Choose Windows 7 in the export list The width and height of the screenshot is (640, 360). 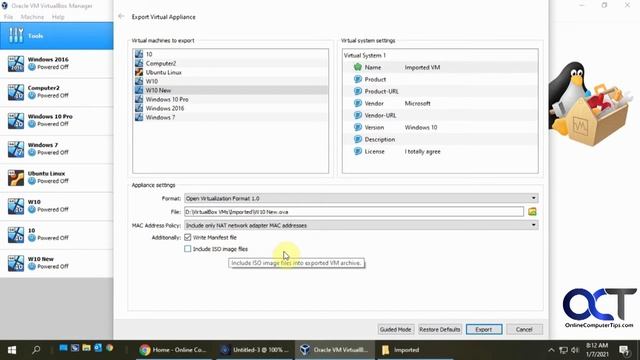[231, 117]
